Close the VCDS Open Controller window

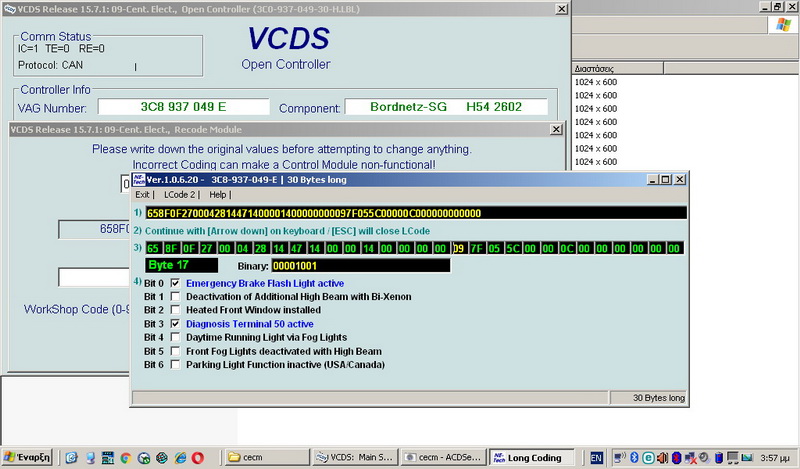pos(561,9)
